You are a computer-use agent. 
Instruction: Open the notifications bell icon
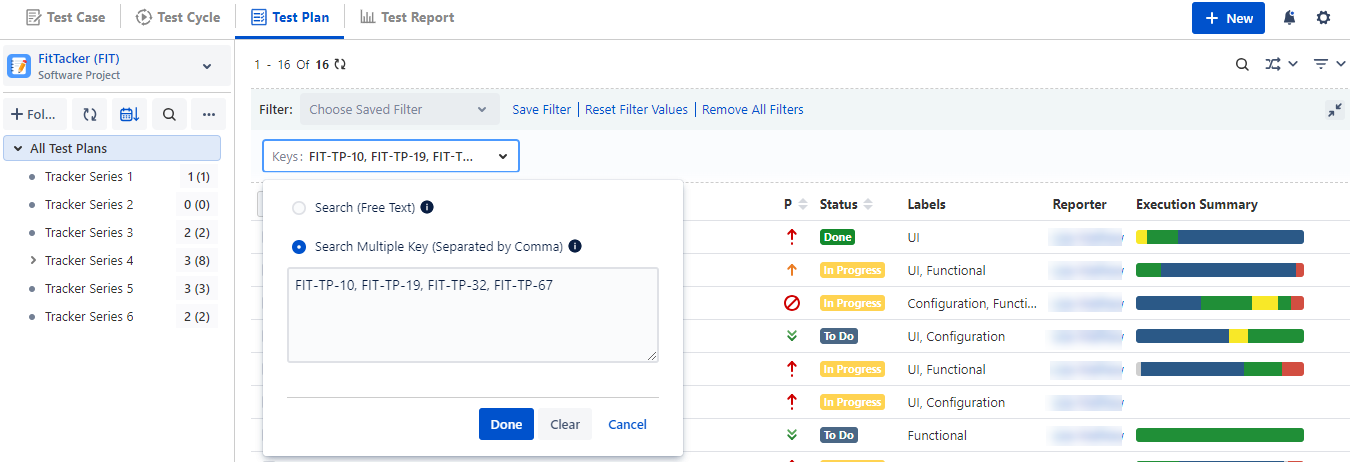click(1290, 18)
